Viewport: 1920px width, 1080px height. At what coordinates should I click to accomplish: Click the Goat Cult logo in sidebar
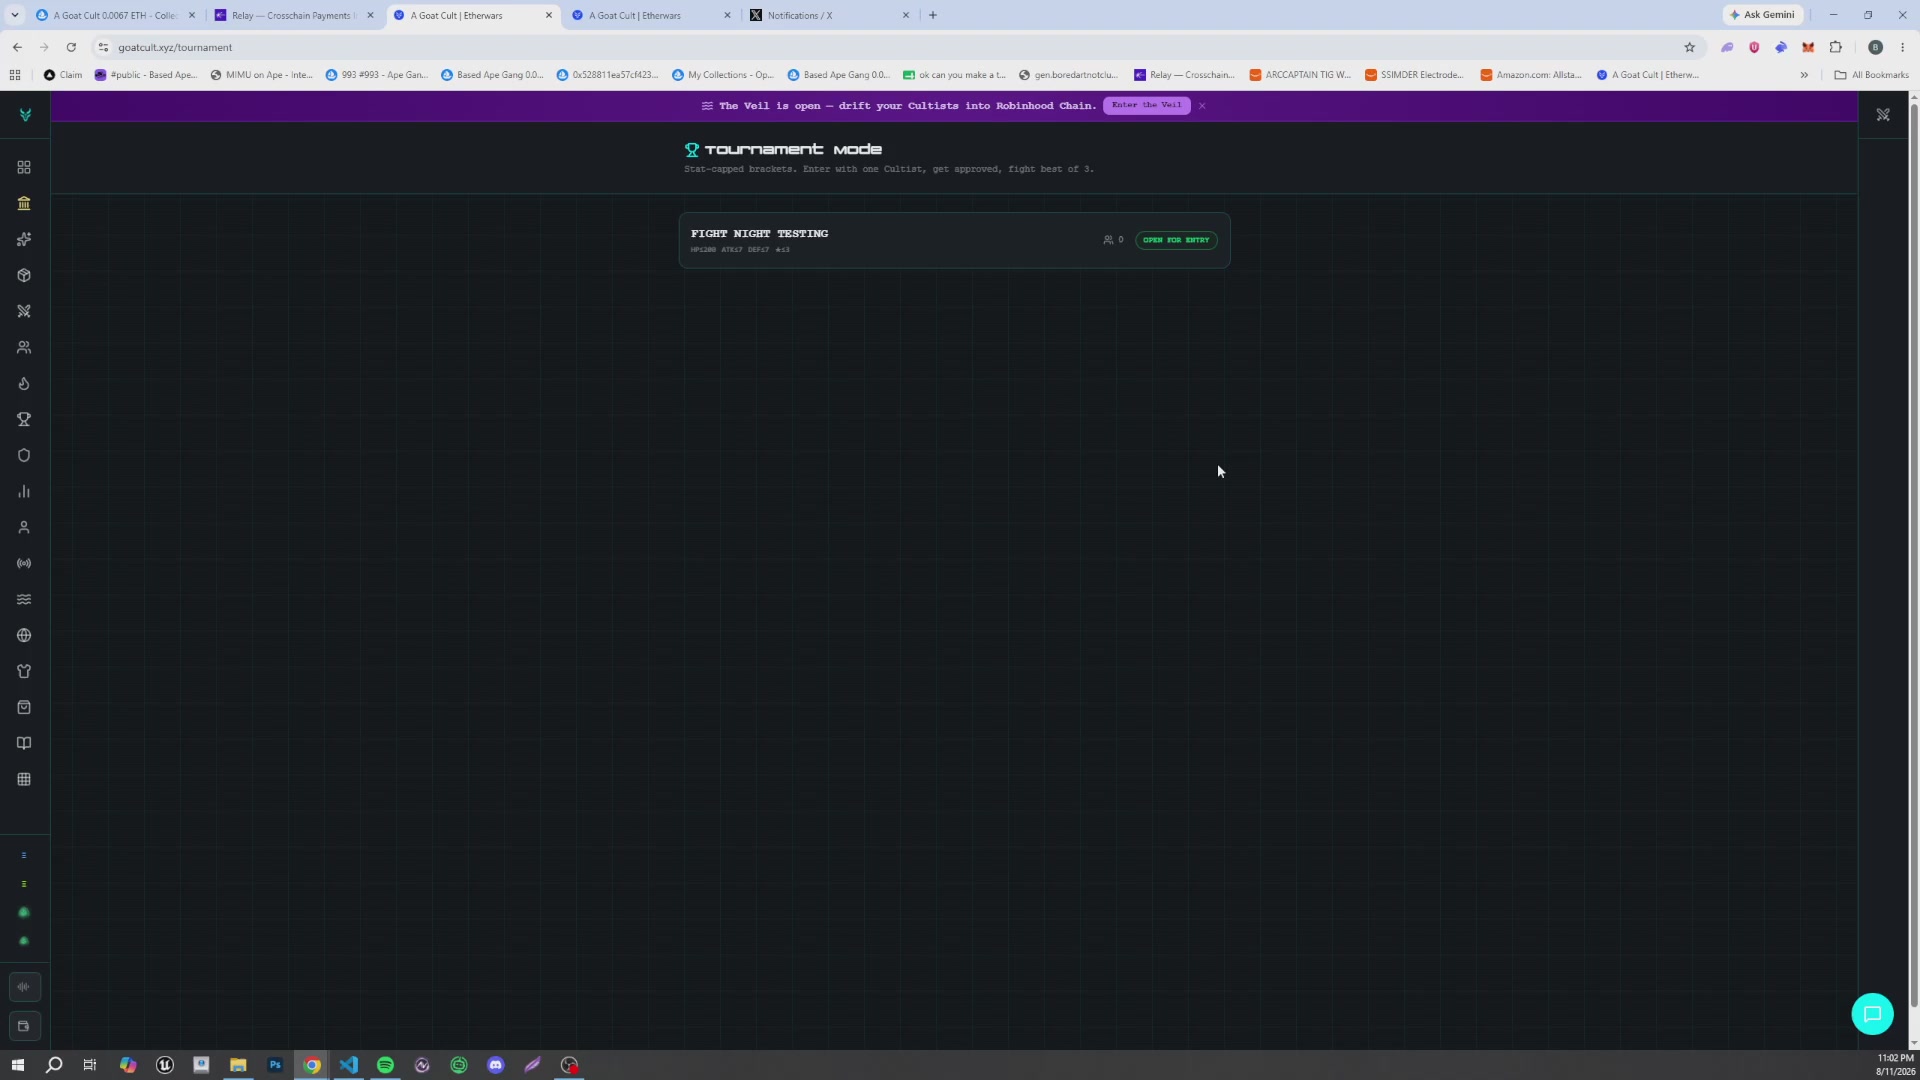click(x=25, y=115)
